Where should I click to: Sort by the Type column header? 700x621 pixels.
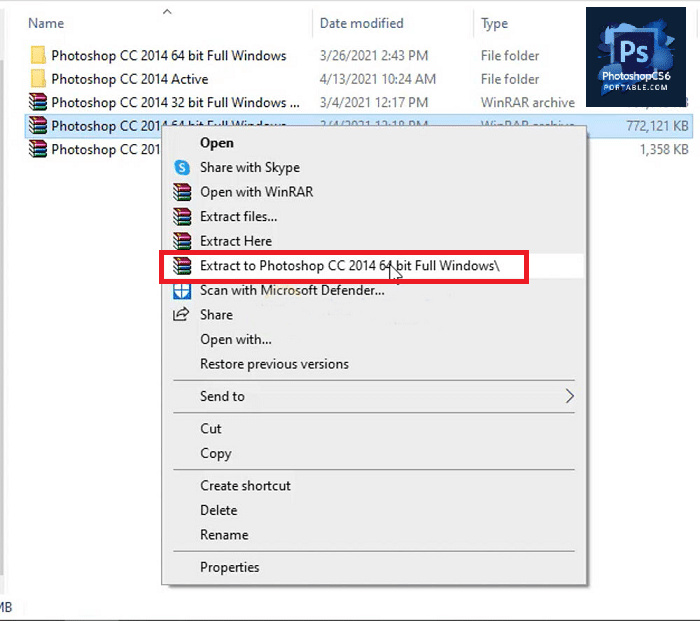click(494, 24)
